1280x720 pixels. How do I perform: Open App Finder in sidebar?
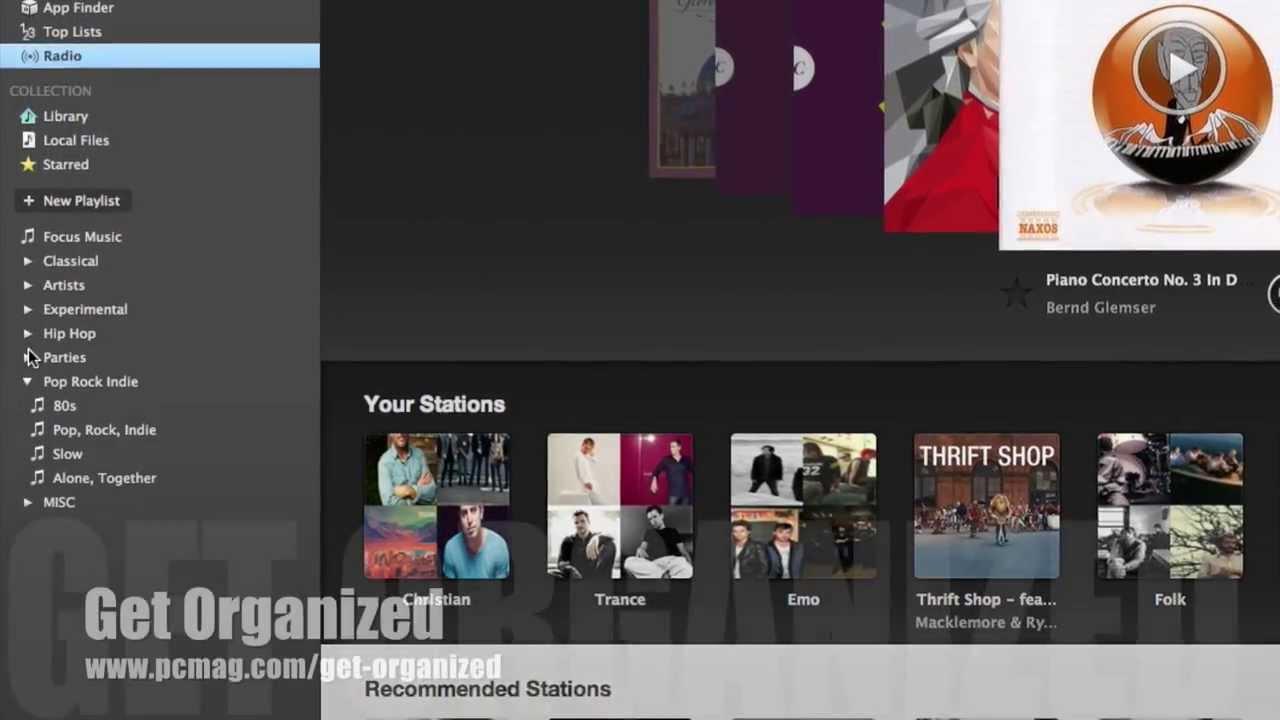coord(78,8)
